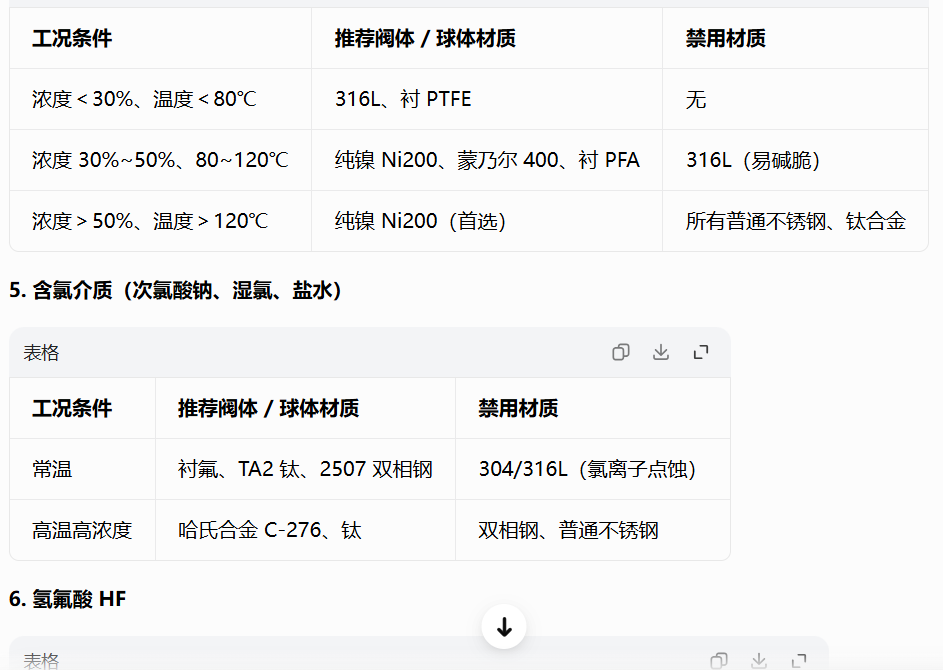
Task: Click cell 316L、衬 PTFE
Action: [x=487, y=99]
